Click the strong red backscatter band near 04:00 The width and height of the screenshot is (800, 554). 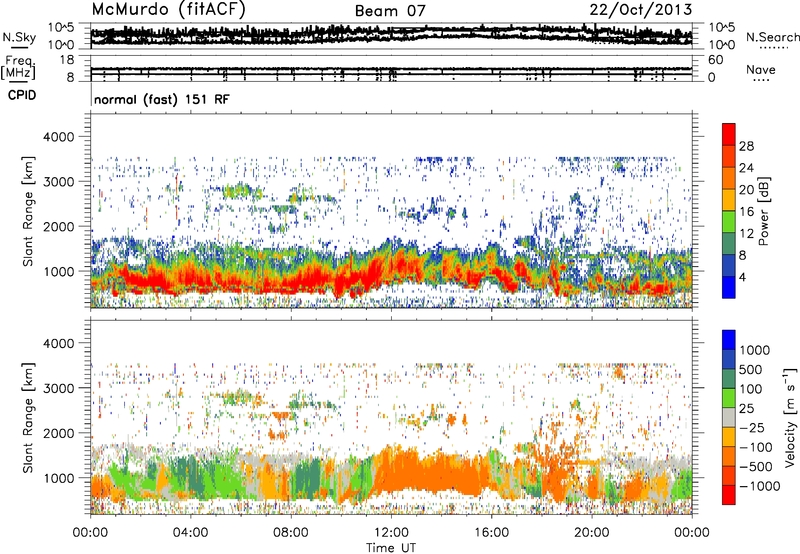[x=190, y=280]
